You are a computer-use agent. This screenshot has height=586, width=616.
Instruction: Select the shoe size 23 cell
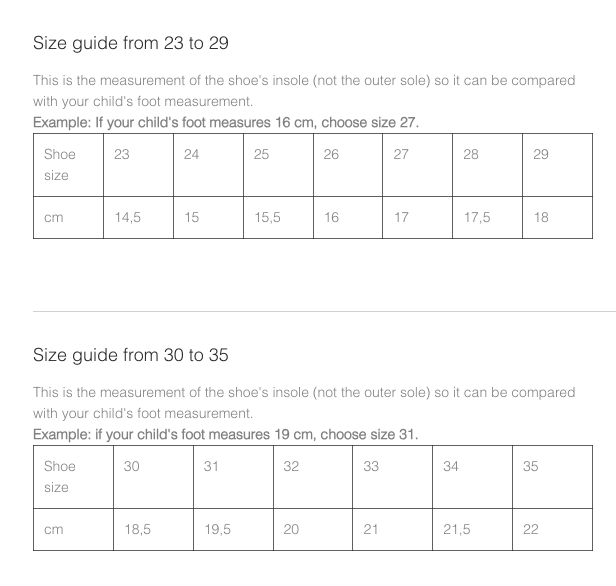[x=138, y=165]
